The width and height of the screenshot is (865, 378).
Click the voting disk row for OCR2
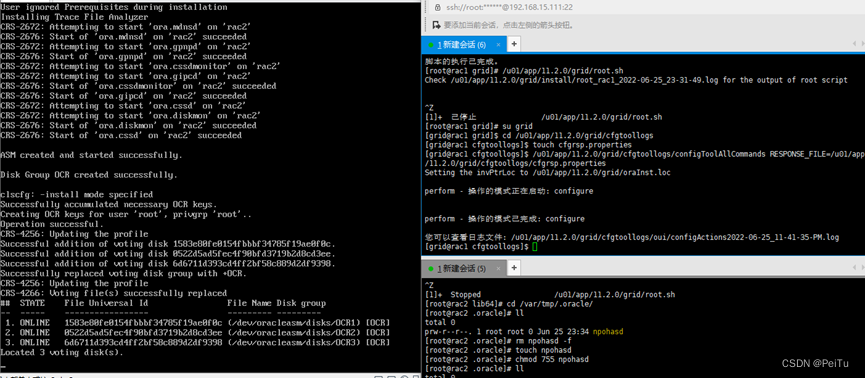[x=195, y=333]
